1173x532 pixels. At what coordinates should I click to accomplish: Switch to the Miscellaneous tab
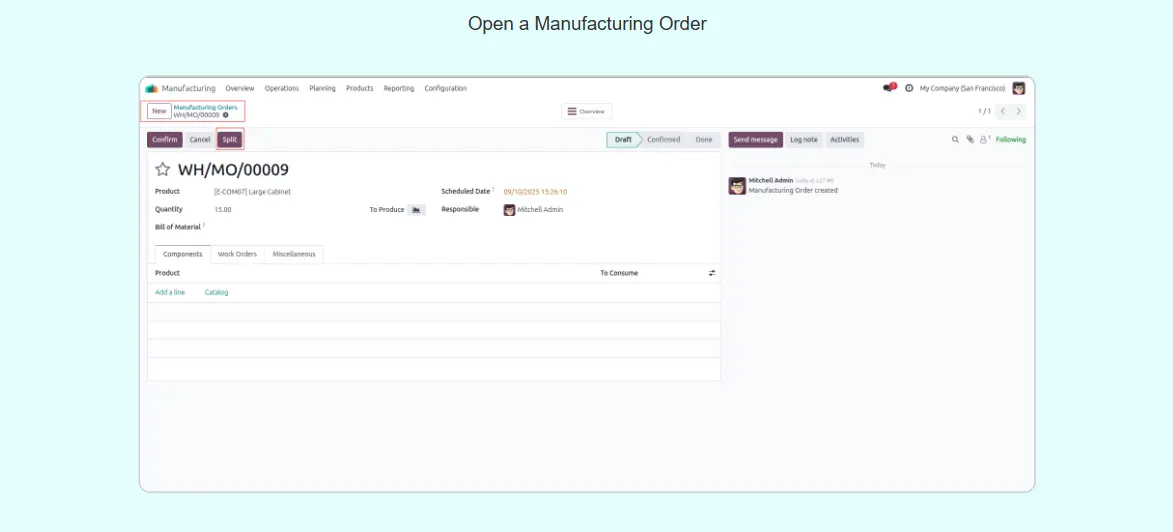[x=294, y=254]
